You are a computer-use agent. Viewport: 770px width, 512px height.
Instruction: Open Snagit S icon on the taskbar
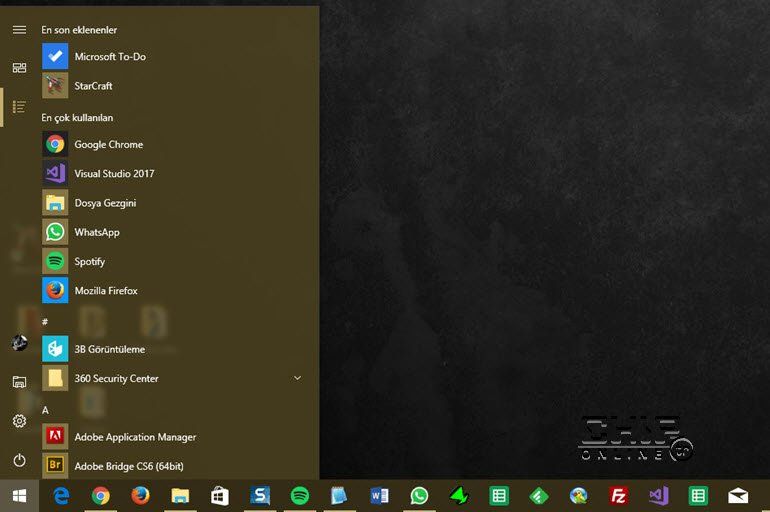pos(260,496)
